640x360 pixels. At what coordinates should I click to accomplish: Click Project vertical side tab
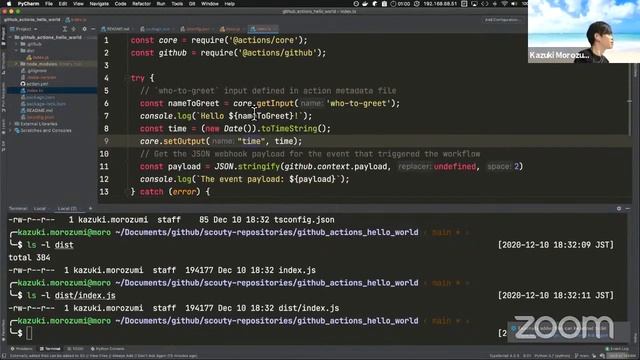tap(3, 37)
